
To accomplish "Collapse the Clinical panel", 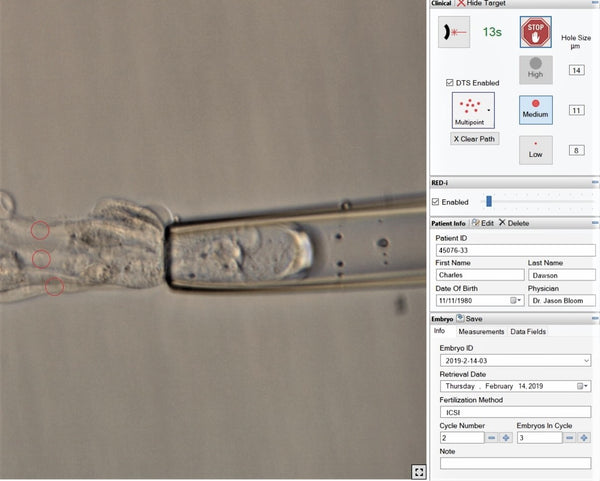I will pos(594,4).
